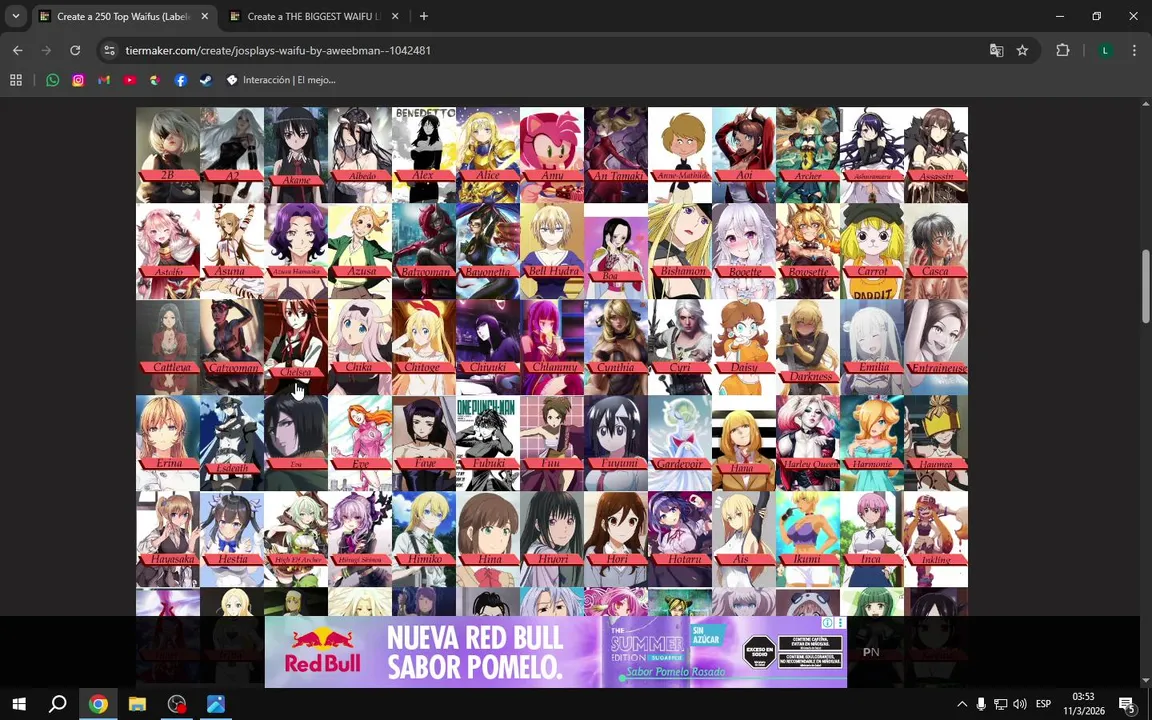Select the Gardevoir character tile

tap(680, 443)
